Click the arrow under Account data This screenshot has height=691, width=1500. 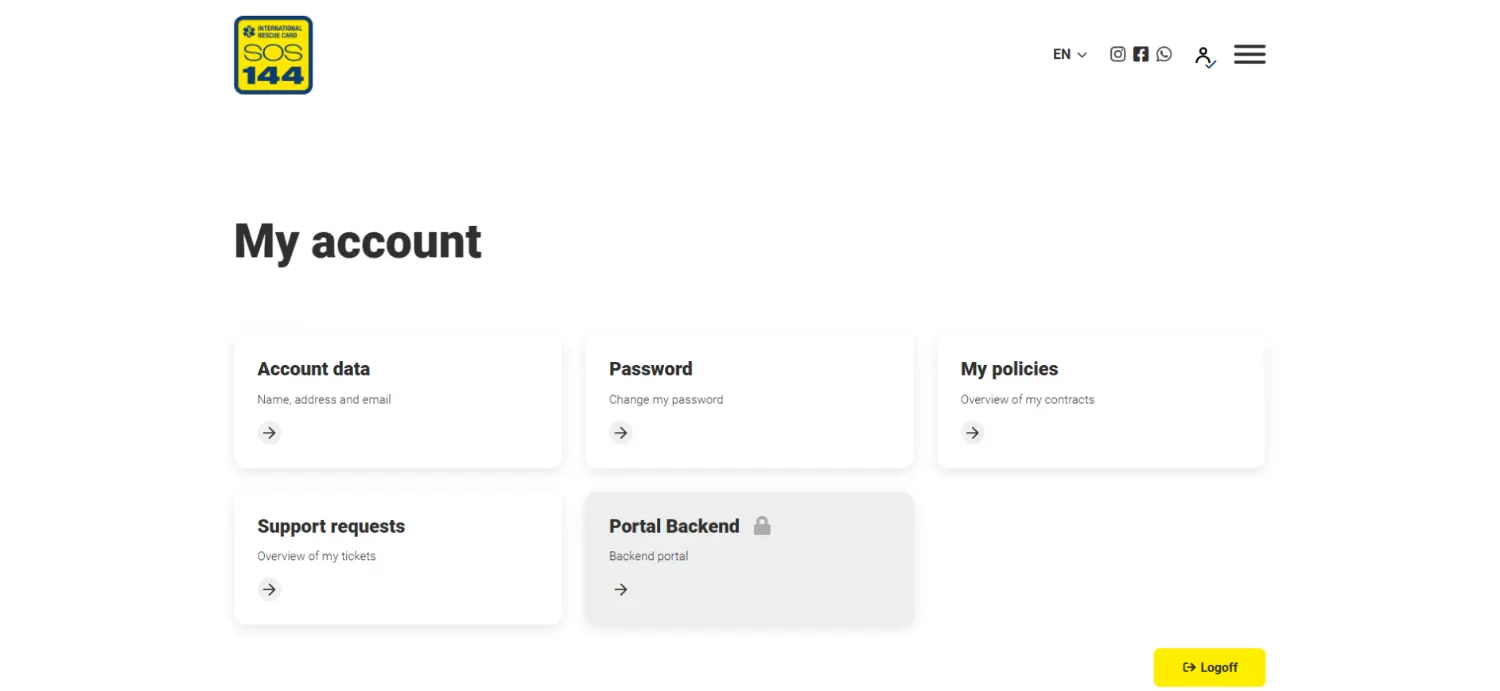pos(269,433)
